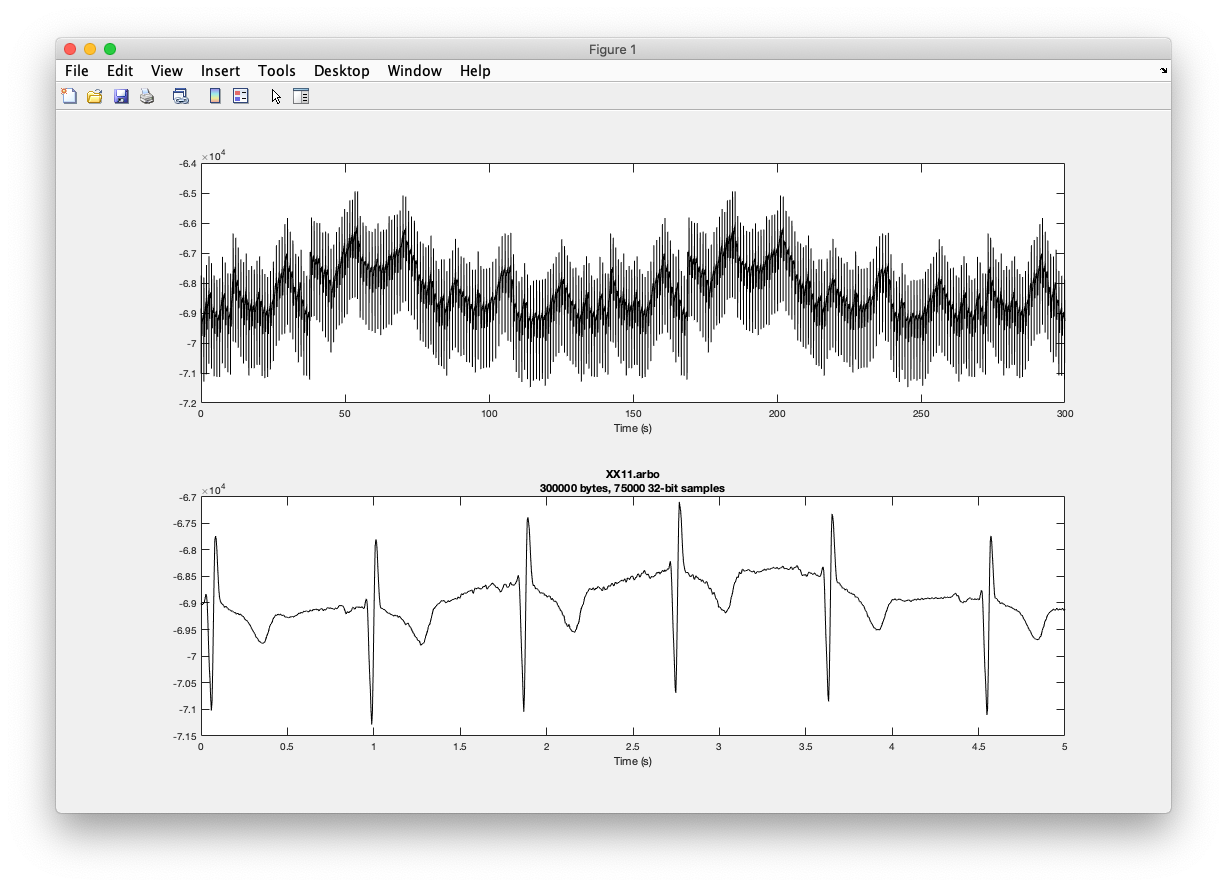Click the y-axis tick label -7.15 on the bottom plot
1227x887 pixels.
(x=183, y=736)
